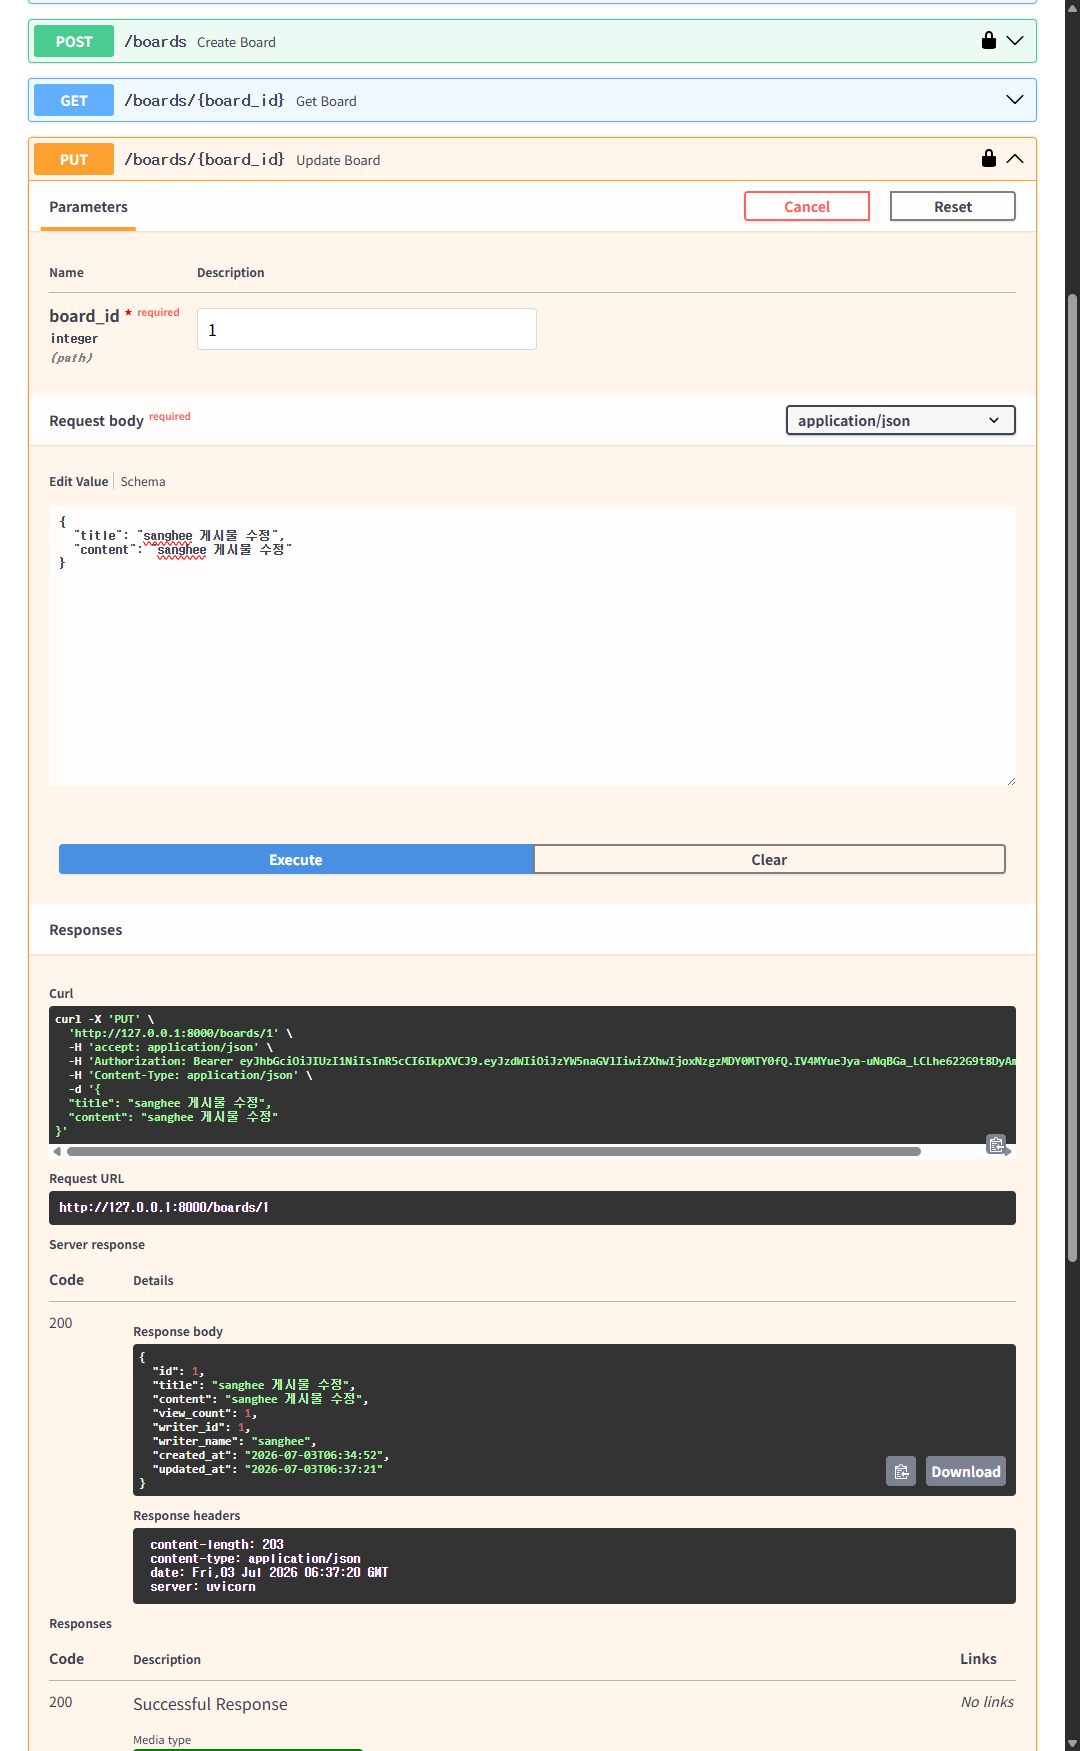Viewport: 1080px width, 1751px height.
Task: Copy the curl command to clipboard
Action: coord(996,1144)
